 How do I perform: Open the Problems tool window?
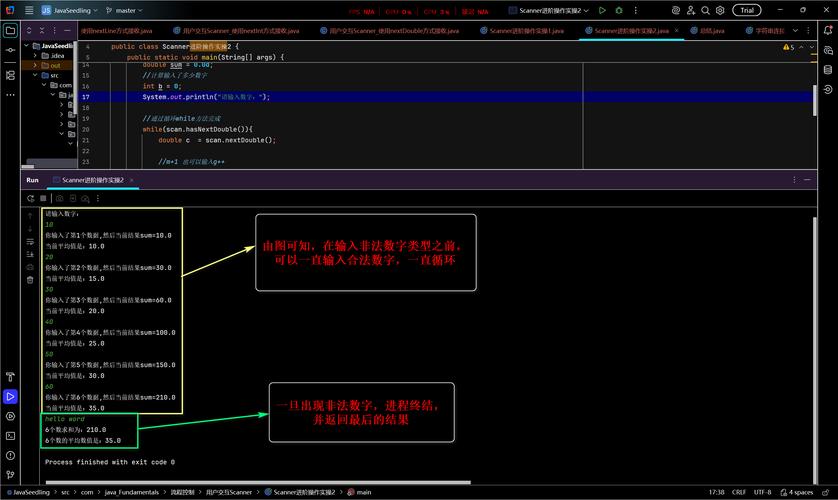click(x=10, y=455)
